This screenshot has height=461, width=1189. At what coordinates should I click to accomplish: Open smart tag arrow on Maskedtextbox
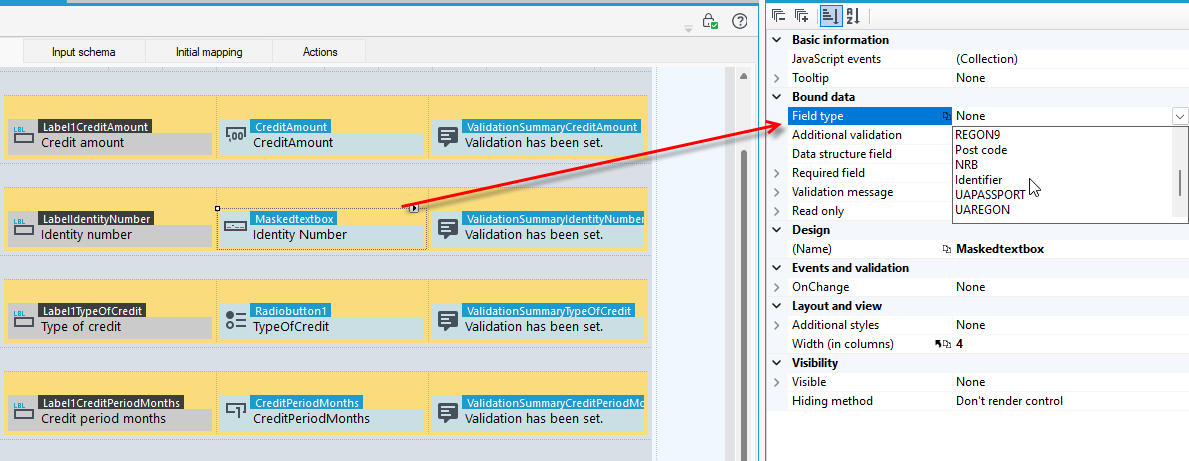point(414,208)
